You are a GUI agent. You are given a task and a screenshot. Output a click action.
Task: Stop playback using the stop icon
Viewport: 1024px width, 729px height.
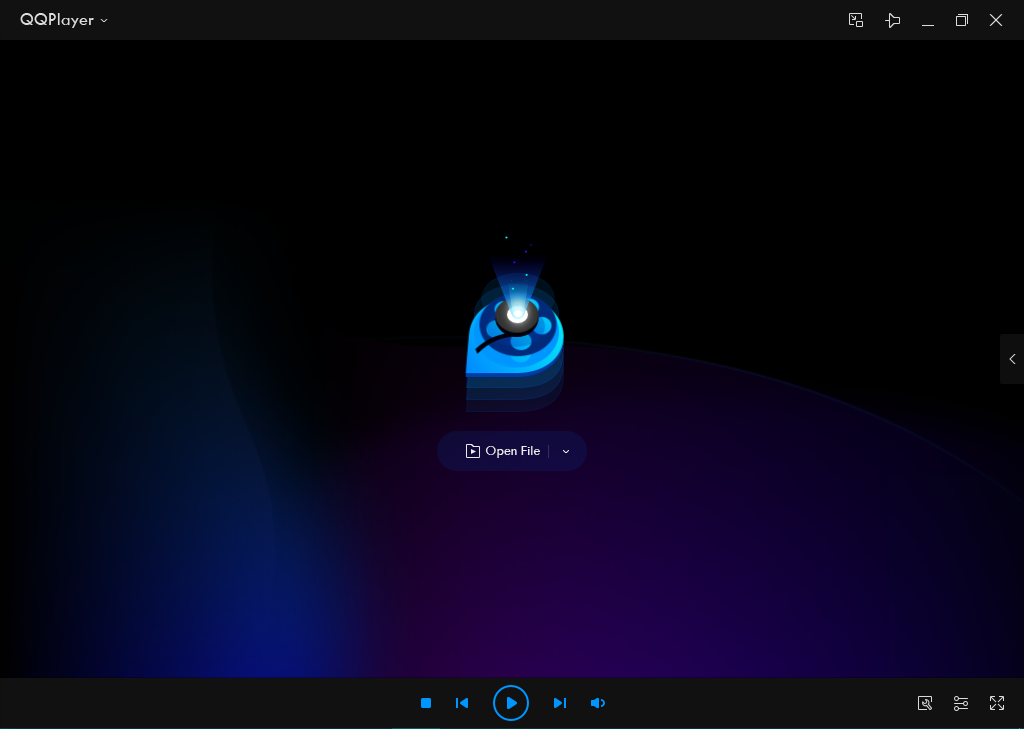pos(425,703)
